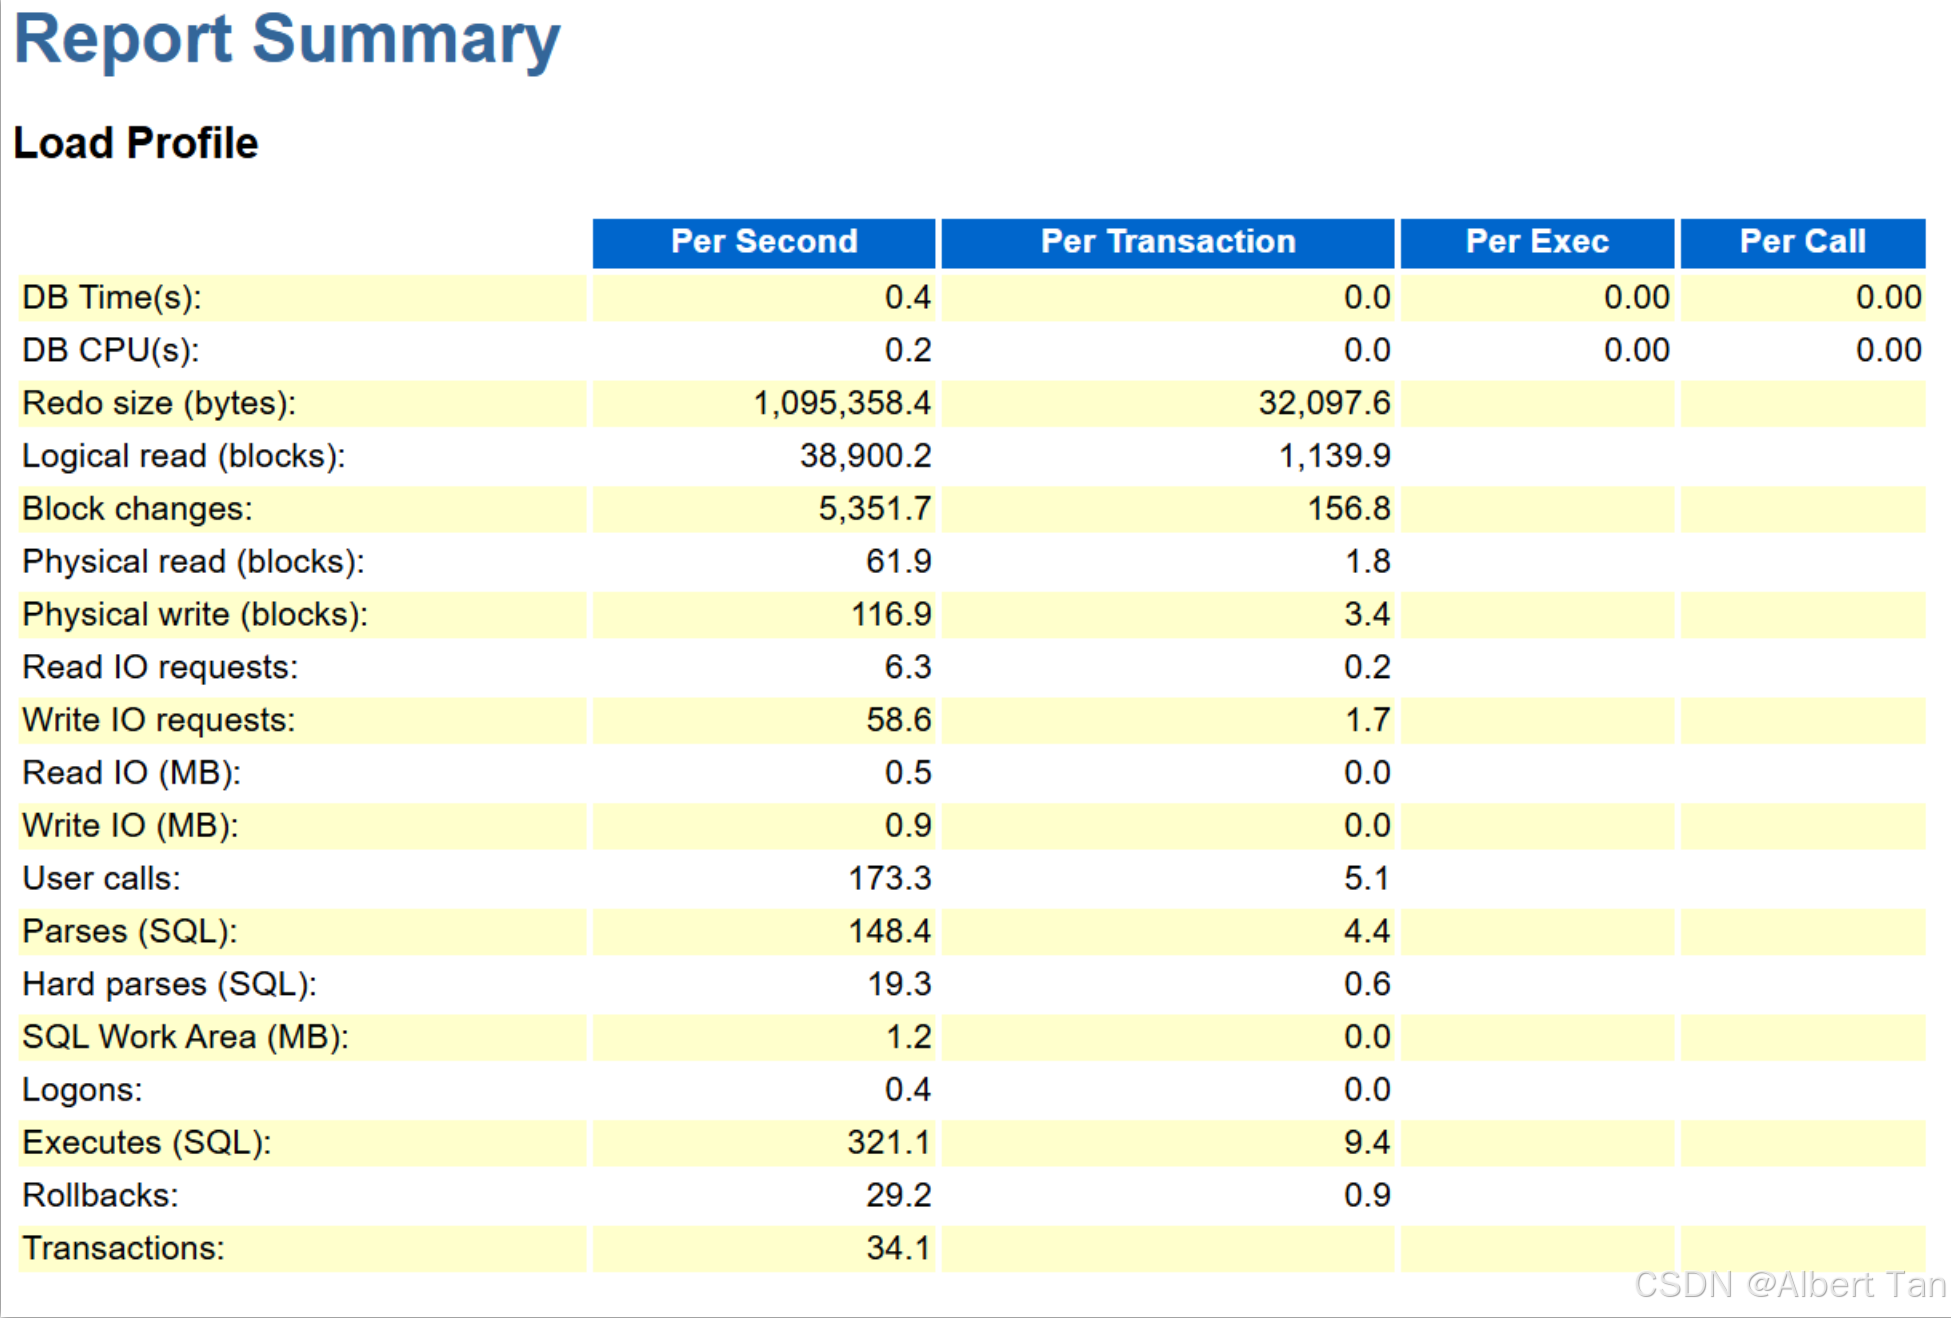Click the Executes (SQL) value 321.1
1951x1318 pixels.
(888, 1142)
